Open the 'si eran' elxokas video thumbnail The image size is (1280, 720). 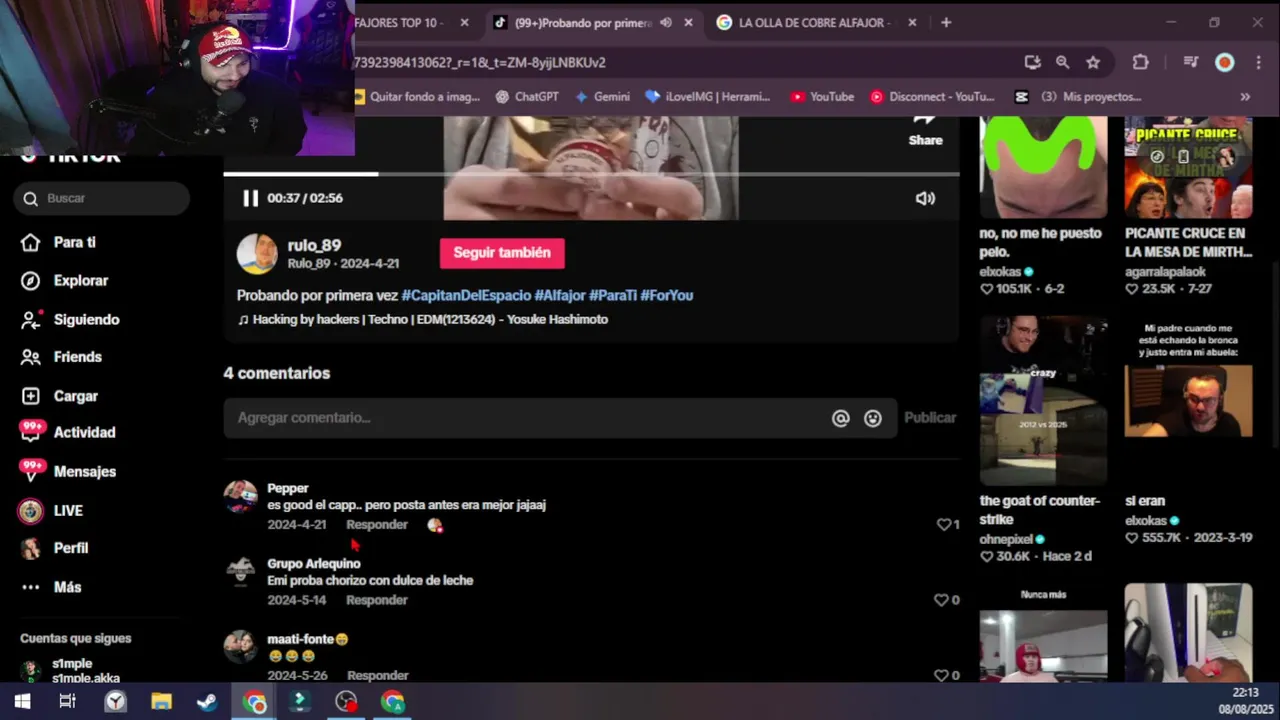[x=1188, y=400]
